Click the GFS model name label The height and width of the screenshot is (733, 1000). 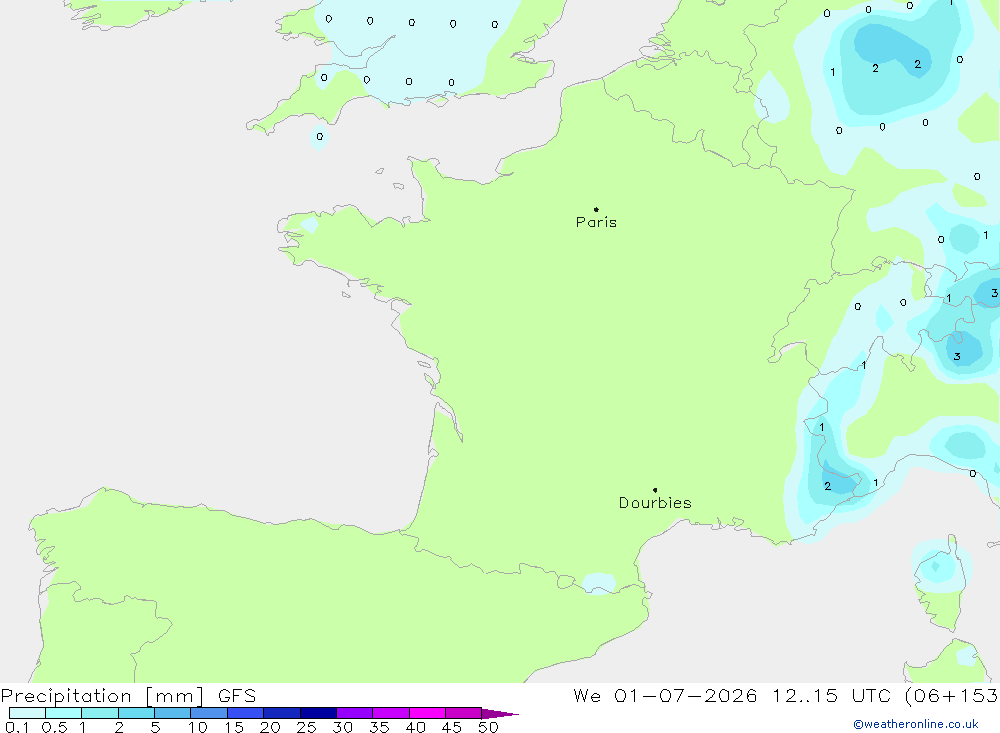point(237,695)
